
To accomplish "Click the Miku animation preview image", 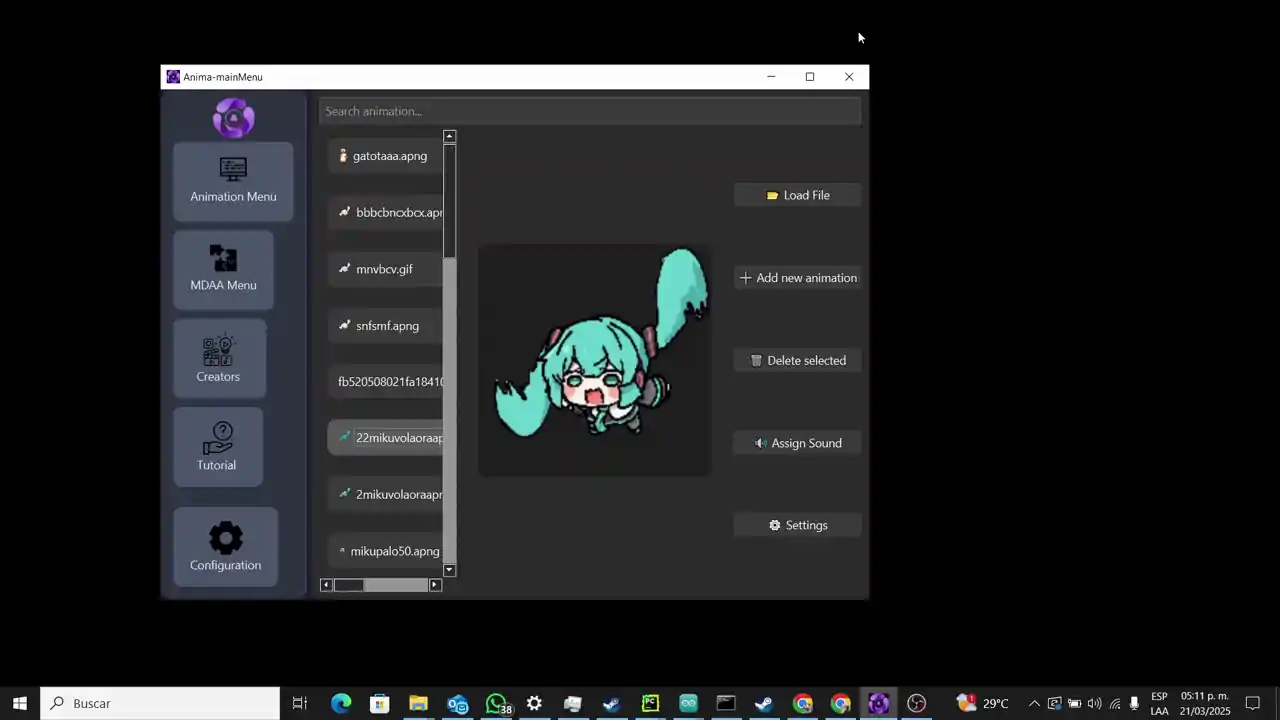I will pos(595,360).
